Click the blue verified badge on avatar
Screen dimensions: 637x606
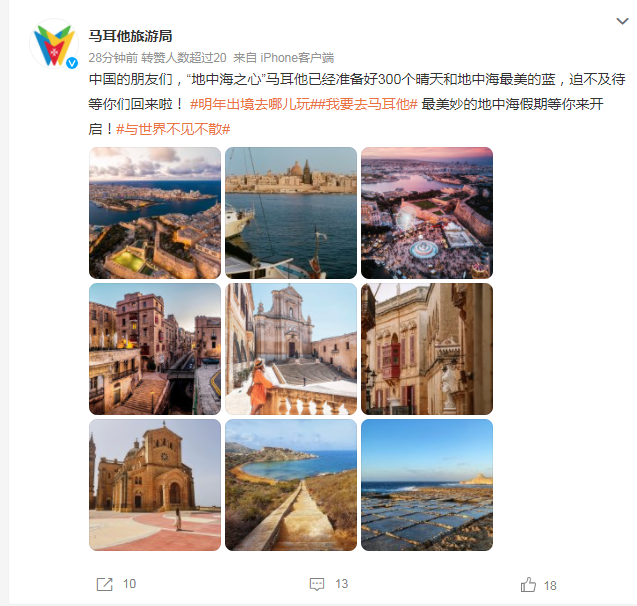pyautogui.click(x=72, y=63)
